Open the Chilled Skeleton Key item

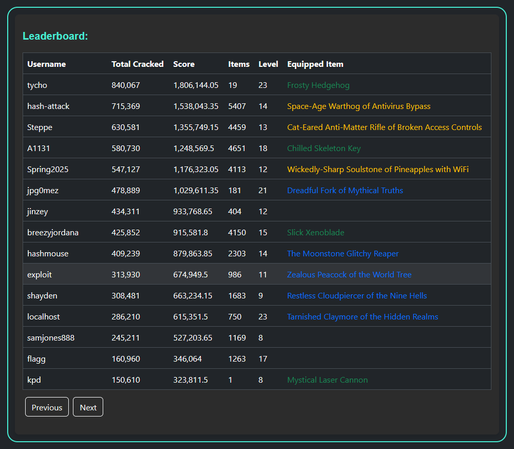[324, 148]
